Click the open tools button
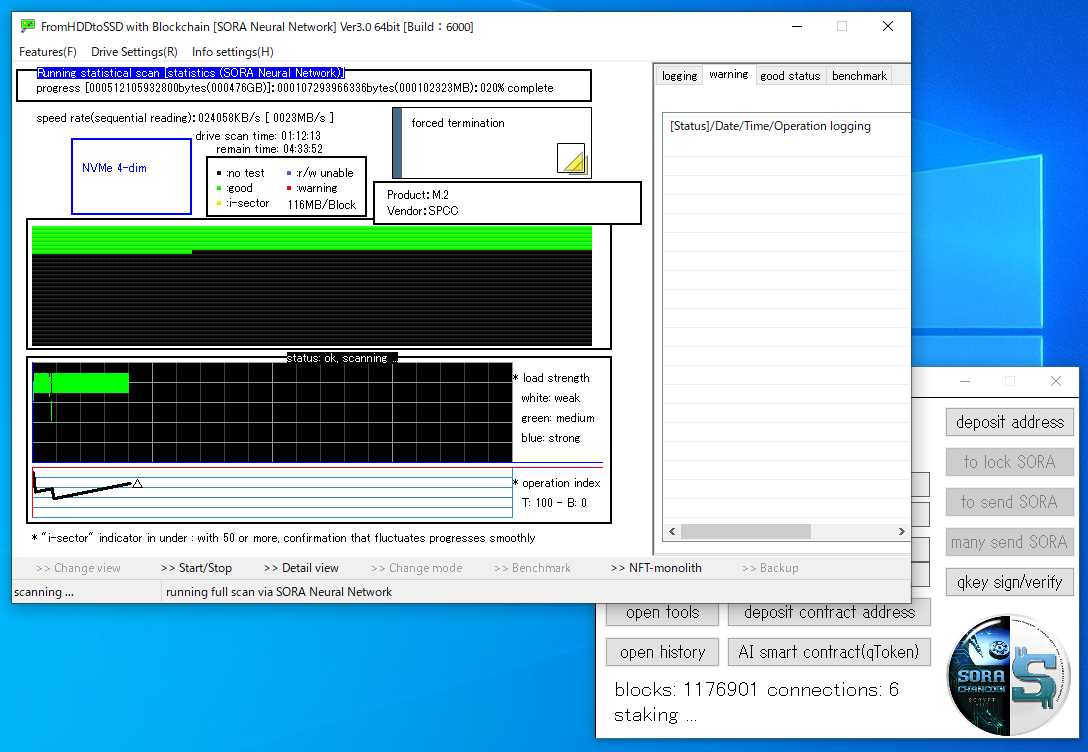 (663, 613)
